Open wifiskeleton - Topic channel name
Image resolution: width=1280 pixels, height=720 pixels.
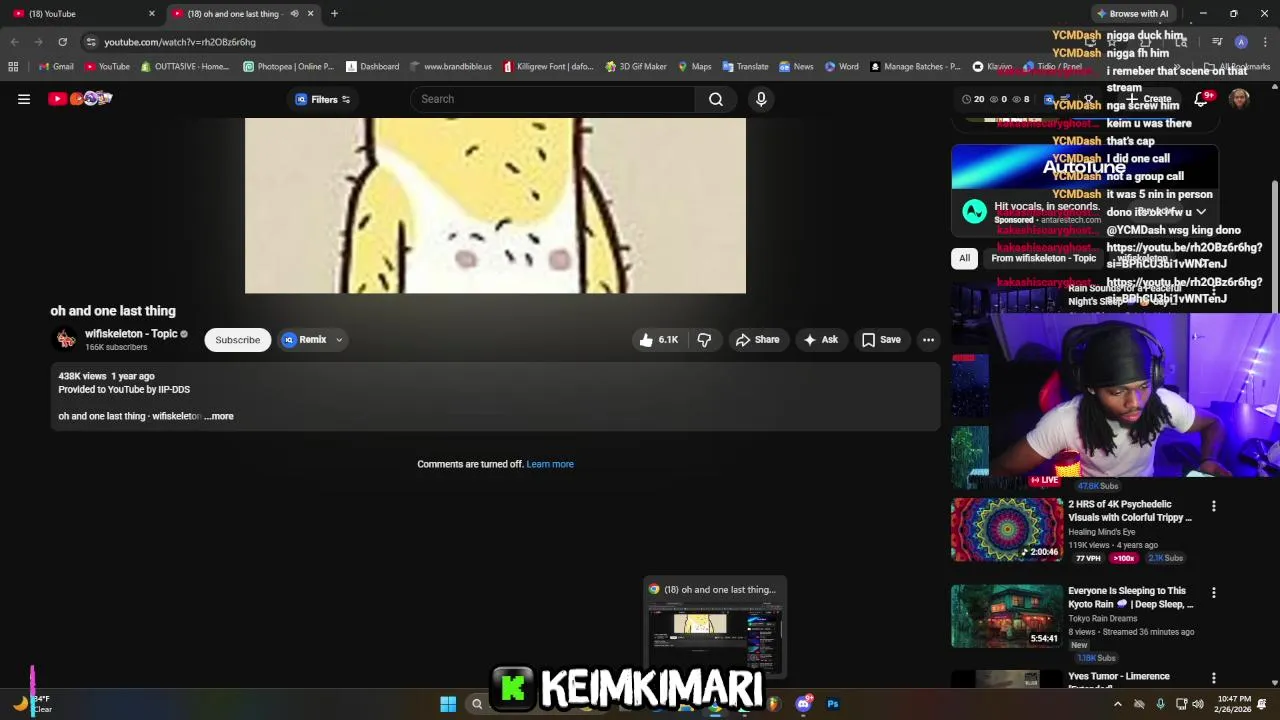tap(131, 334)
